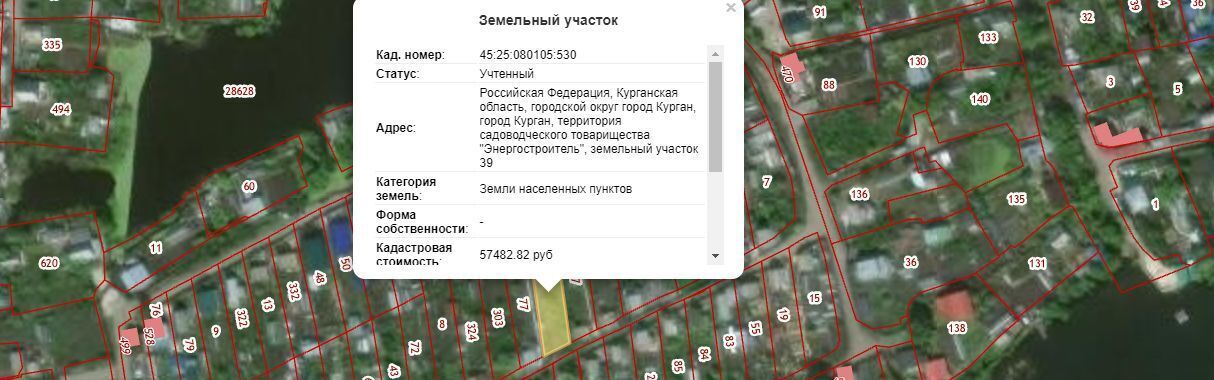1214x380 pixels.
Task: Select parcel 494 on the map
Action: pyautogui.click(x=61, y=110)
